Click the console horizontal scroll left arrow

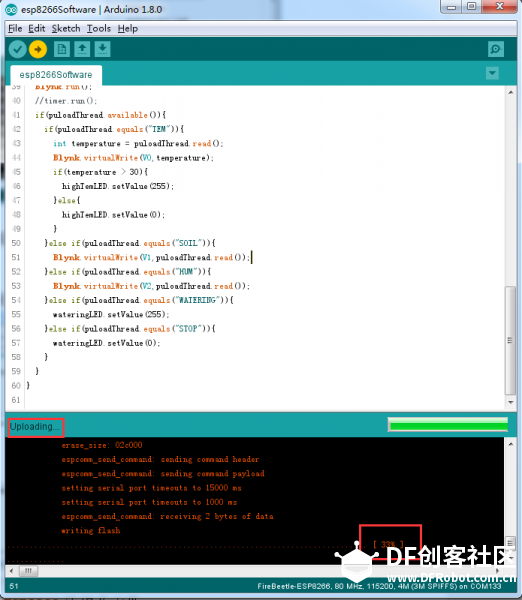pos(11,571)
